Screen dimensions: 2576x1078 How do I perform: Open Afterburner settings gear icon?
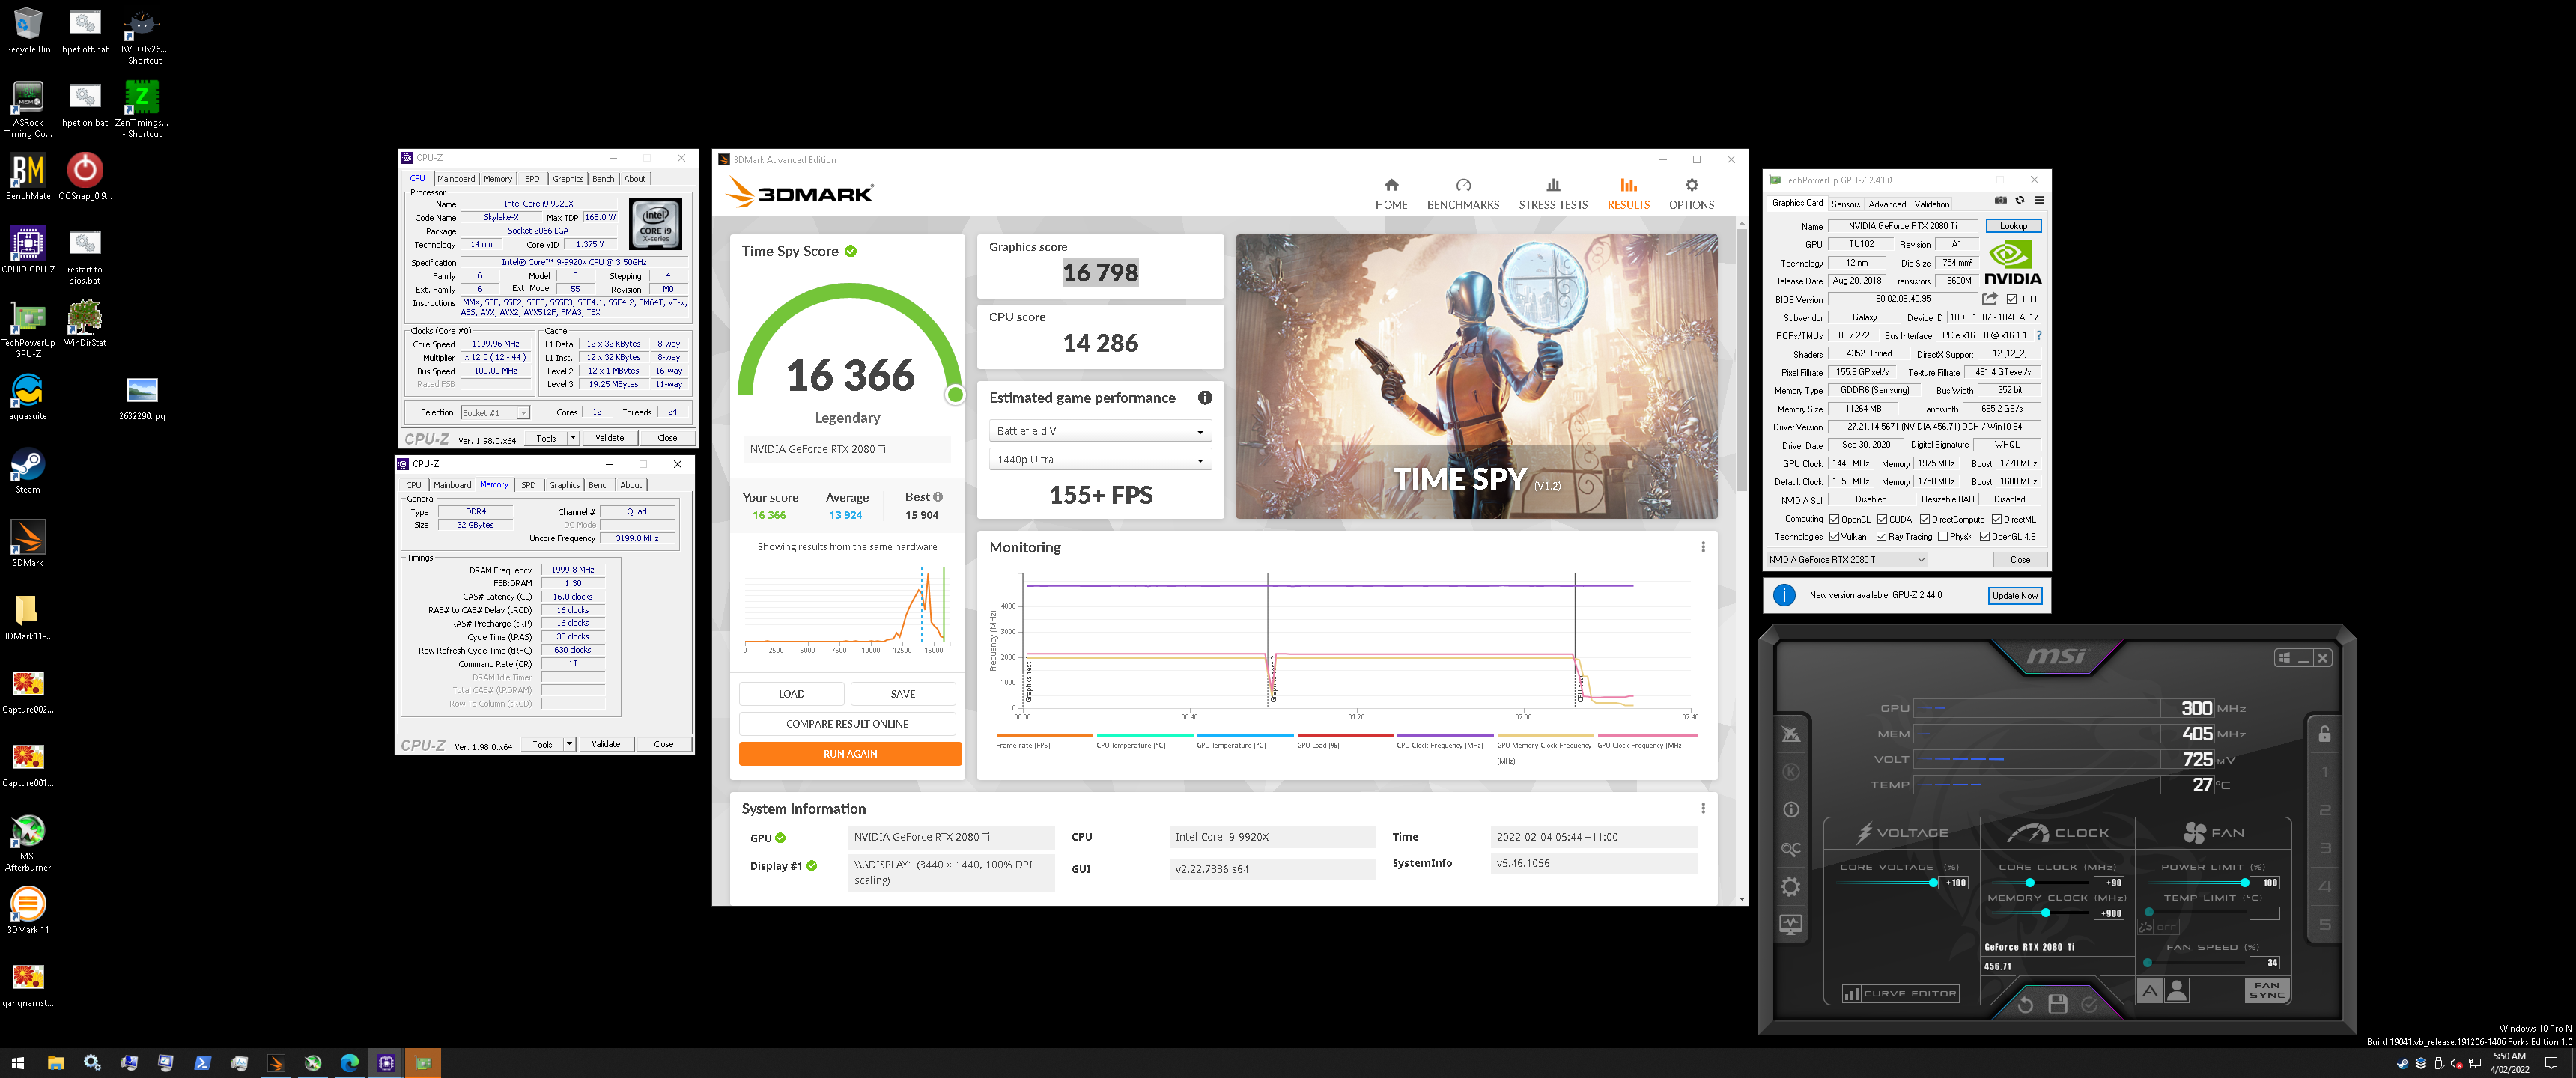1791,887
